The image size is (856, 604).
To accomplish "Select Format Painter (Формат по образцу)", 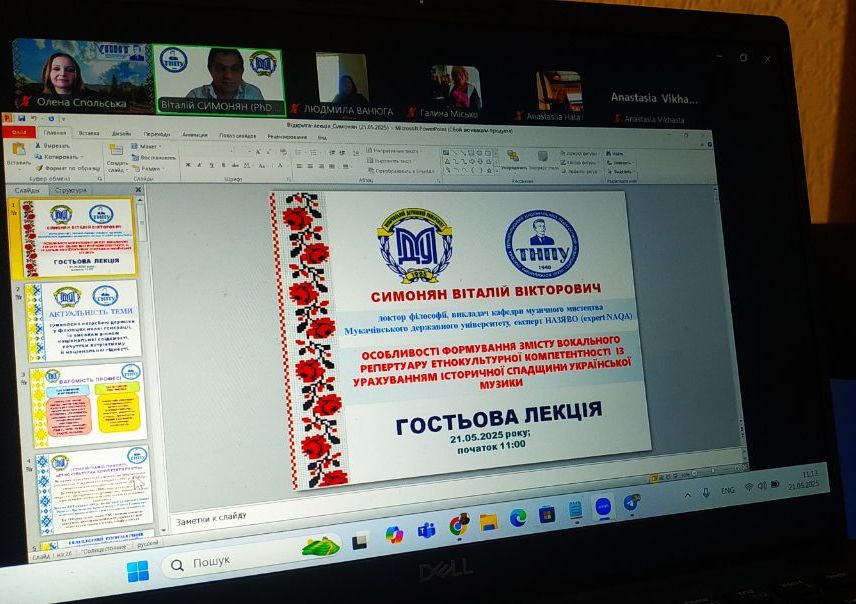I will point(67,168).
